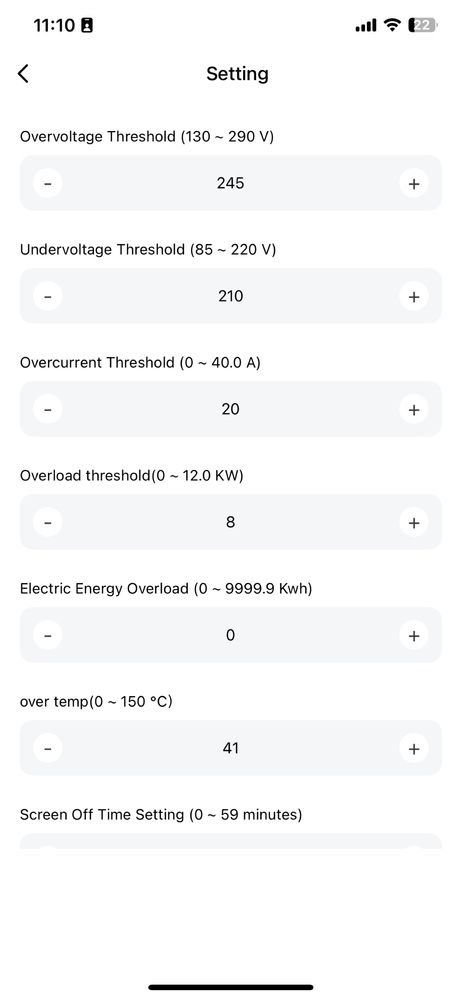Decrease Electric Energy Overload with minus icon
Viewport: 462px width, 999px height.
point(48,635)
